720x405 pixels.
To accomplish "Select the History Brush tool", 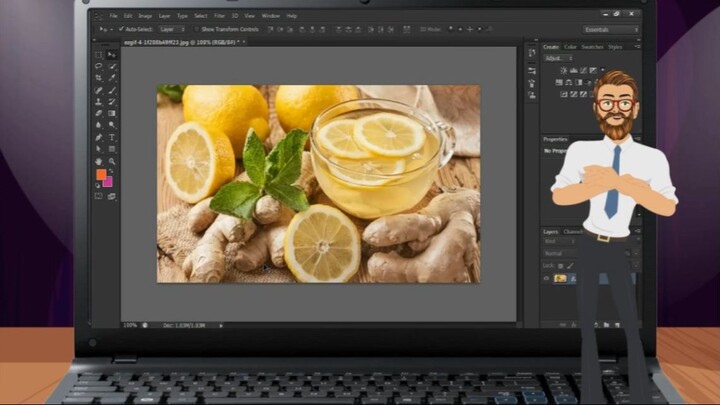I will click(112, 102).
